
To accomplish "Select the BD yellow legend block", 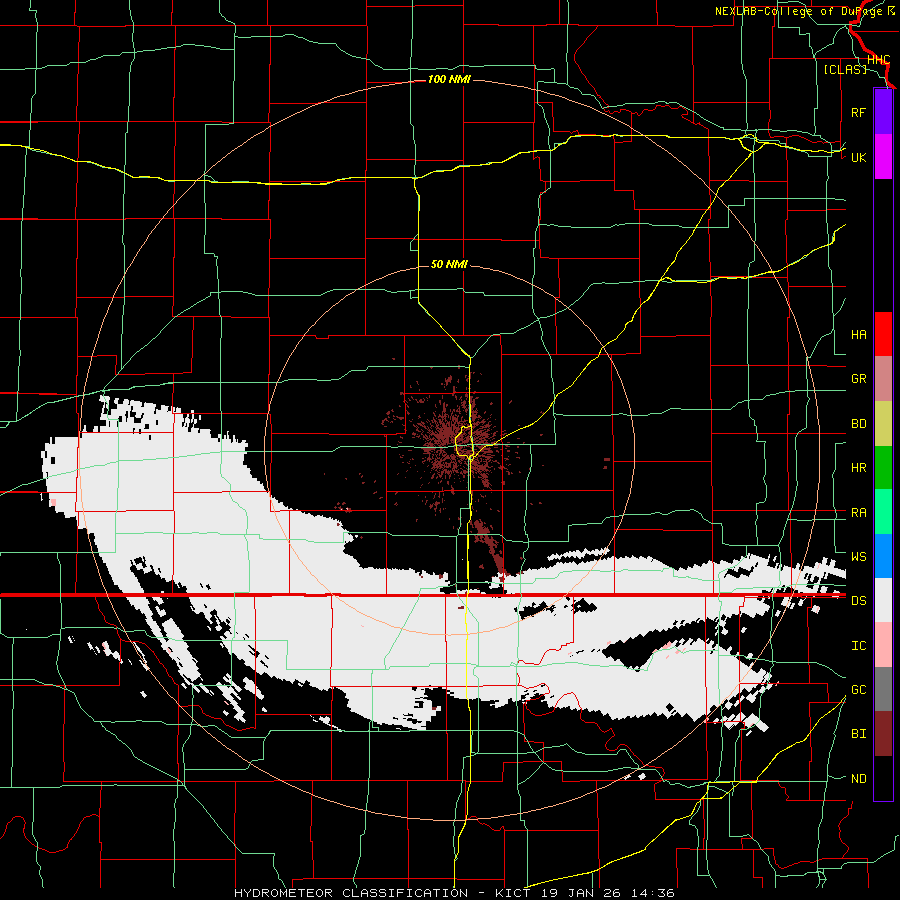I will pos(883,424).
